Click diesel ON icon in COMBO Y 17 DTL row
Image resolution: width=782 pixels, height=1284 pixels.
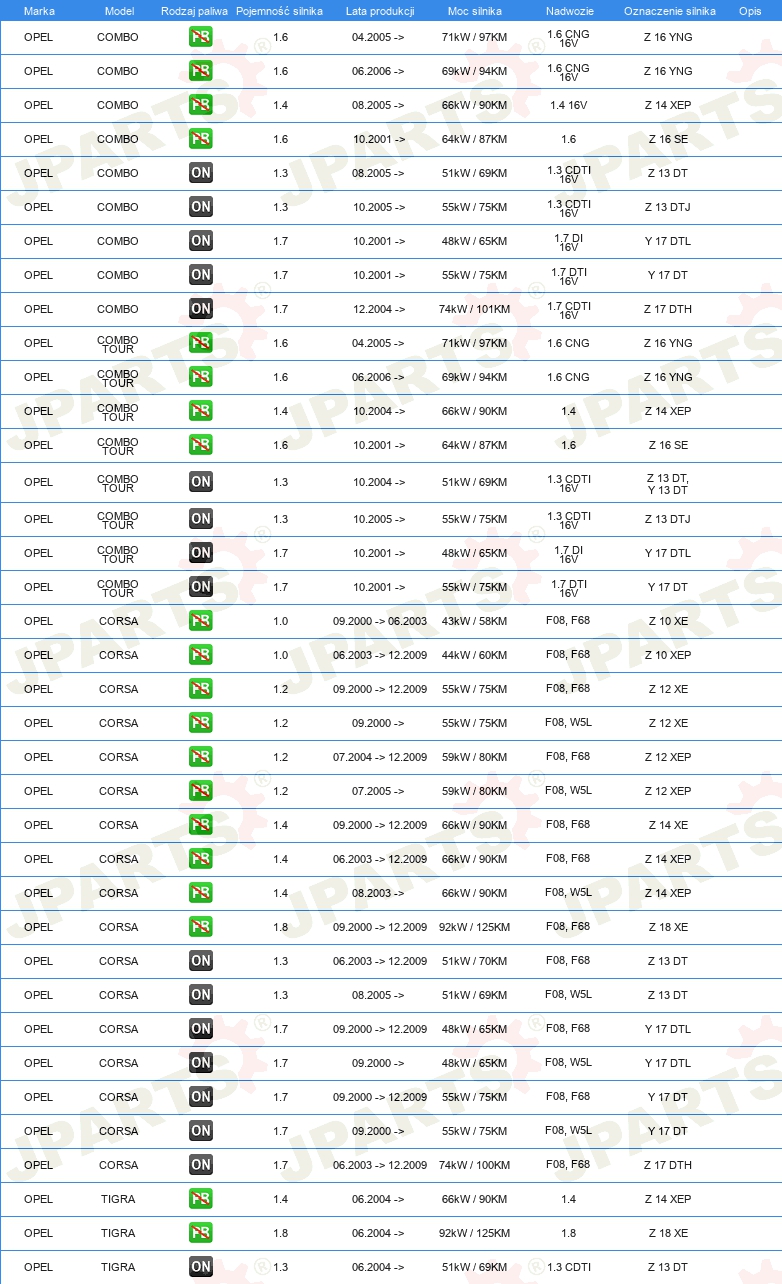click(x=201, y=241)
